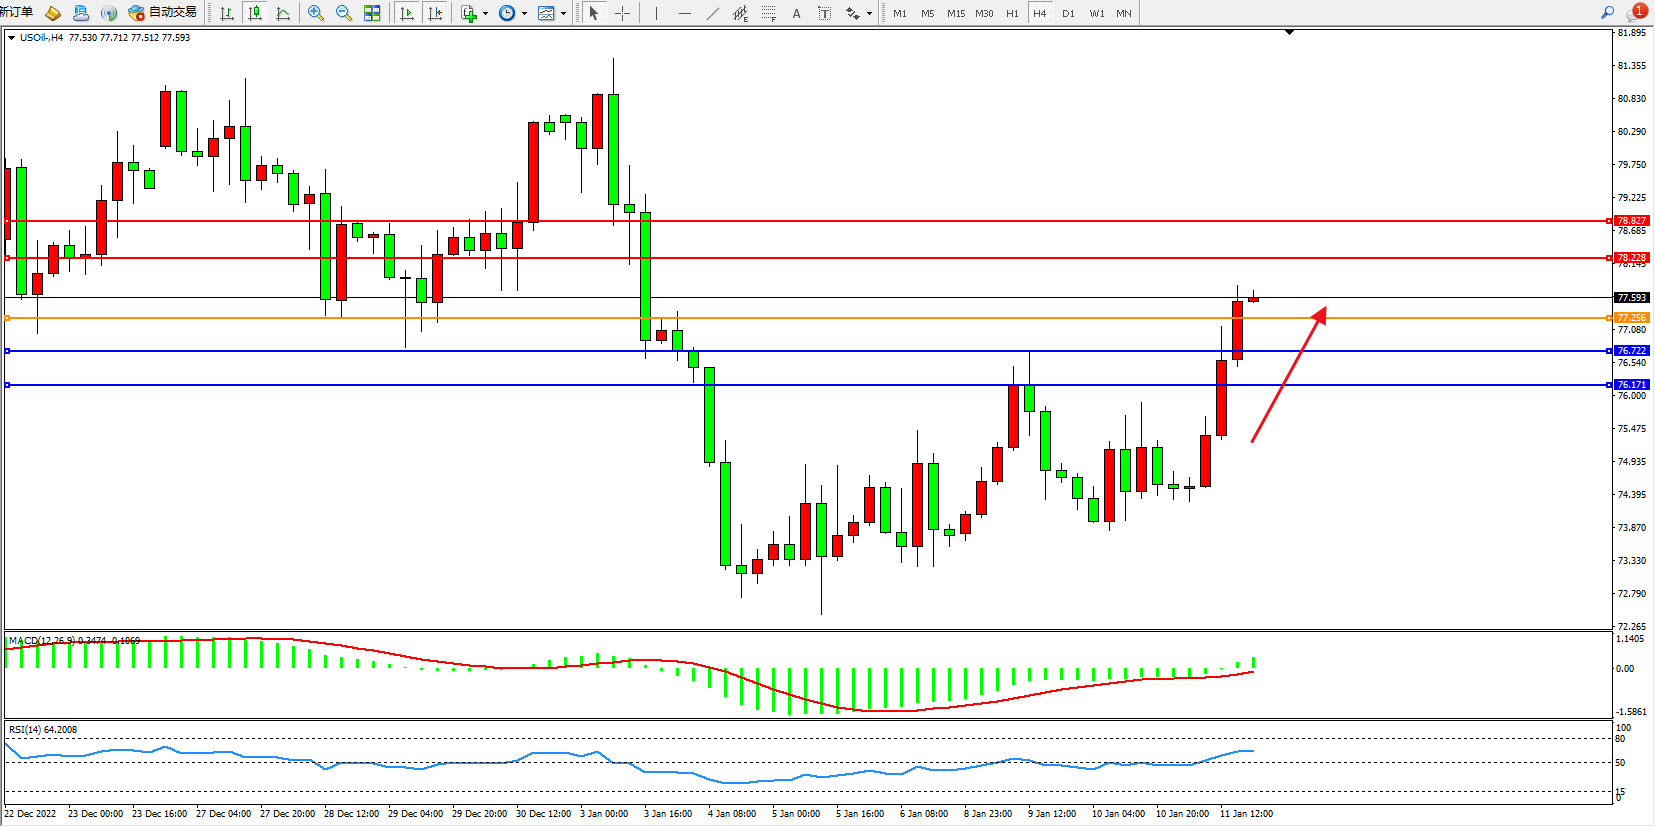Open the notification bubble showing 1
Image resolution: width=1655 pixels, height=827 pixels.
(1636, 12)
